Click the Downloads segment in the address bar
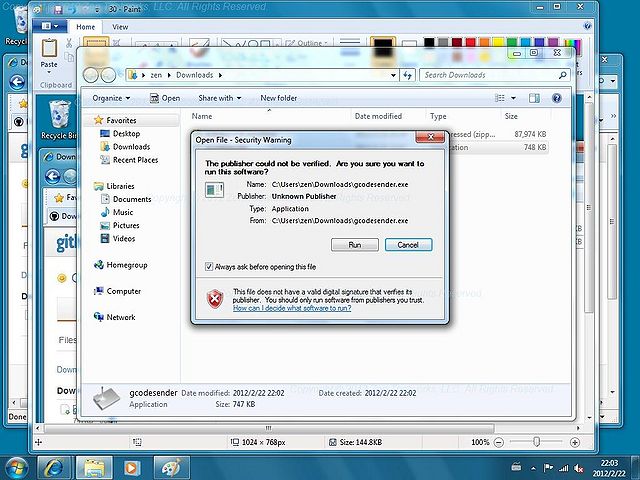Viewport: 640px width, 480px height. click(x=195, y=75)
